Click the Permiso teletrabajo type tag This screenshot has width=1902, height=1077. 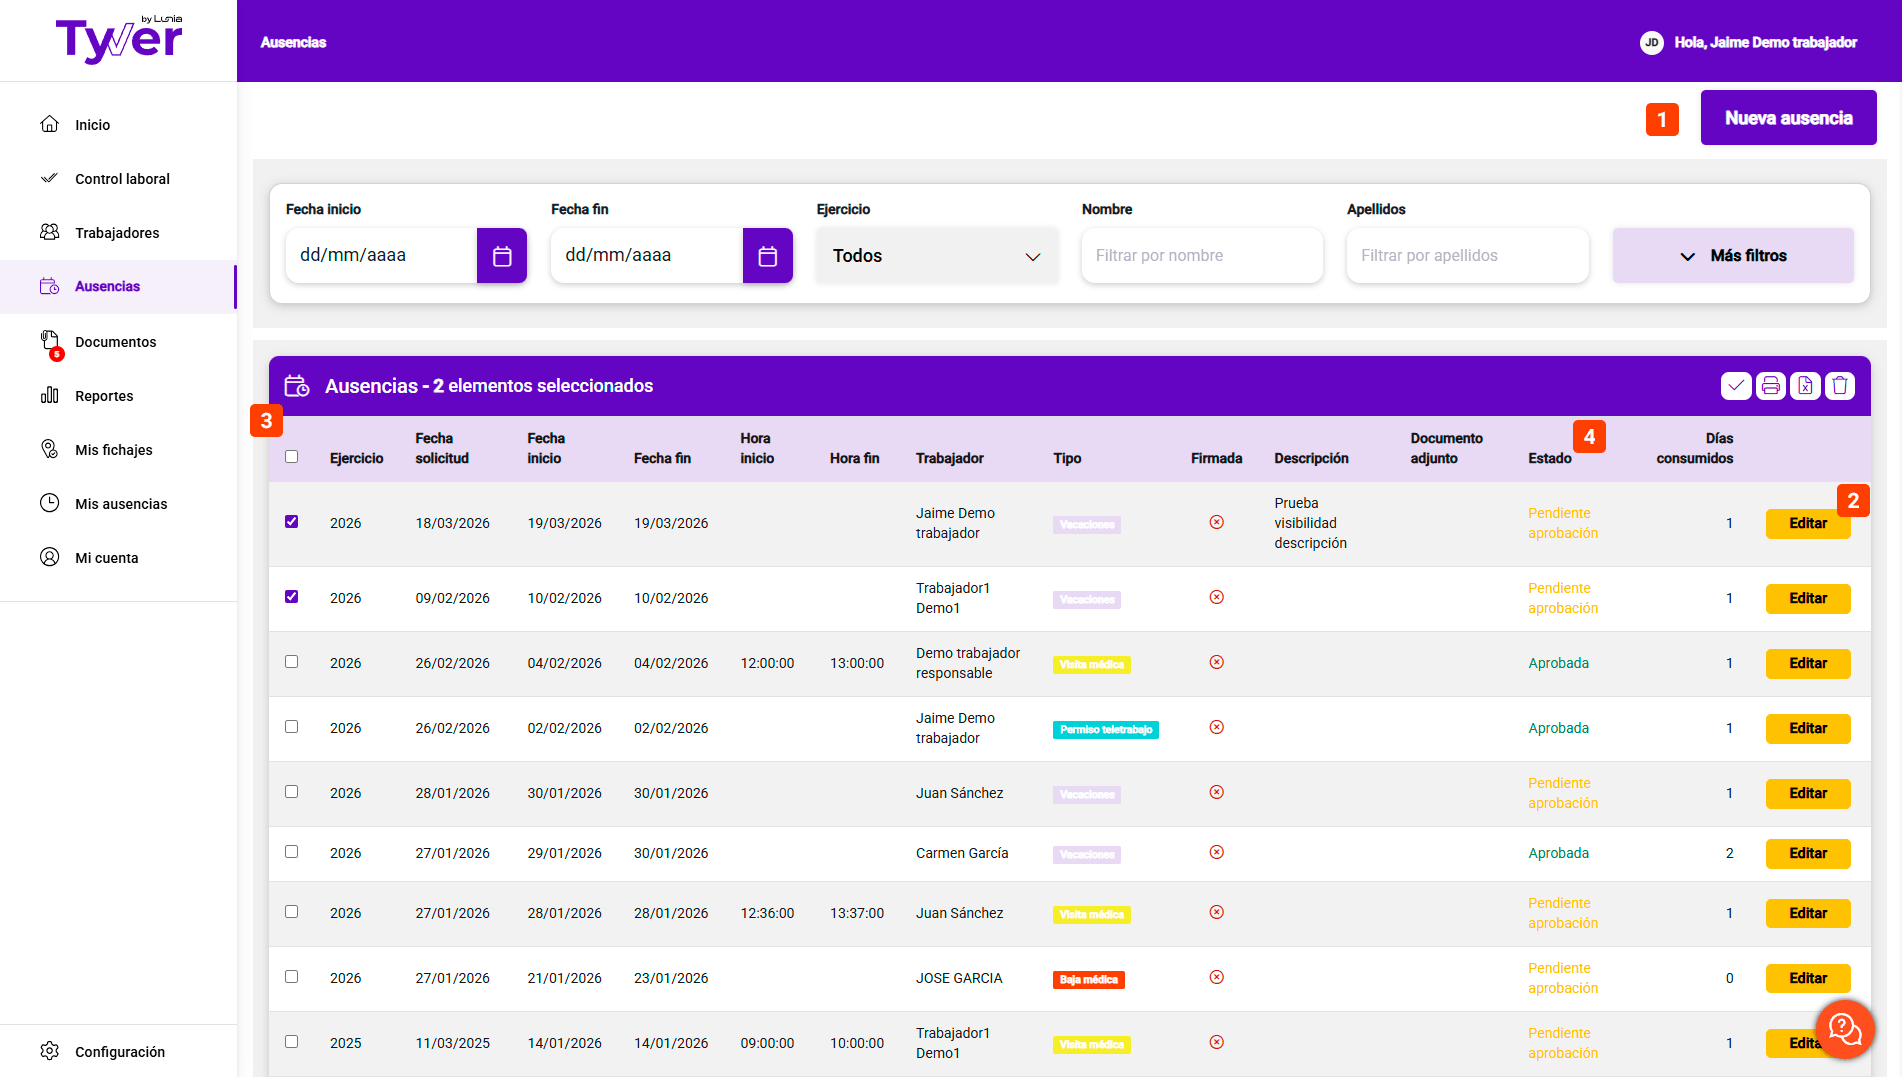point(1105,730)
